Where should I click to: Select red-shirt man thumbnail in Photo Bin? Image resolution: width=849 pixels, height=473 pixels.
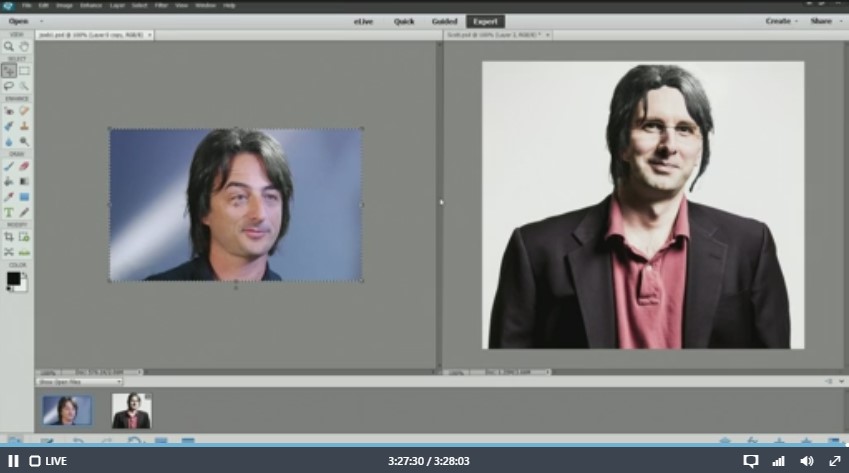(131, 411)
